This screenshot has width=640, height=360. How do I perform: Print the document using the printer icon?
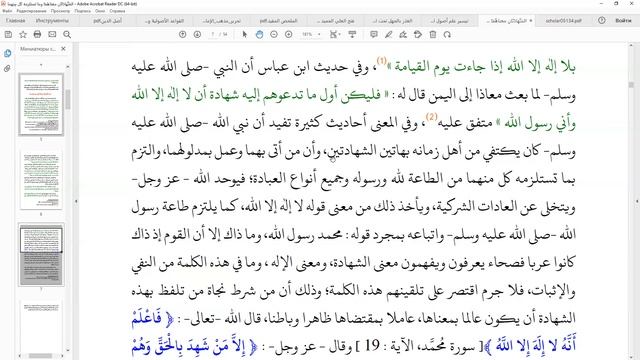coord(37,35)
